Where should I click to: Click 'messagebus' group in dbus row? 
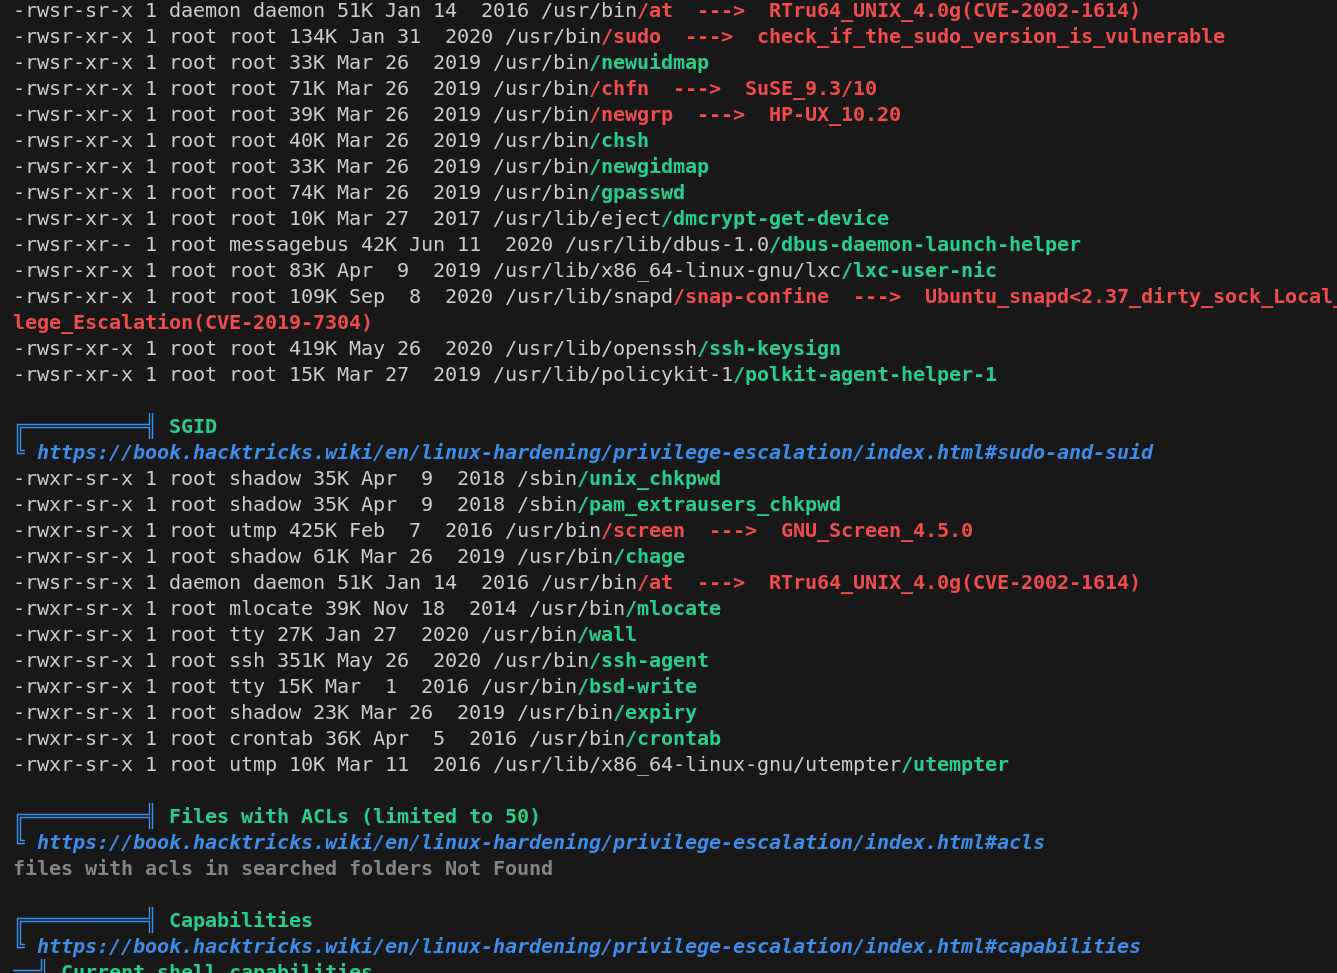coord(289,244)
